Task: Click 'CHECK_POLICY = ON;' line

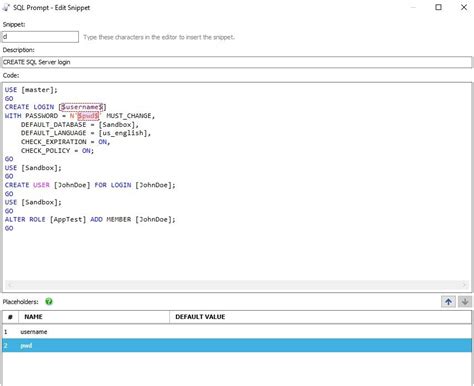Action: [57, 150]
